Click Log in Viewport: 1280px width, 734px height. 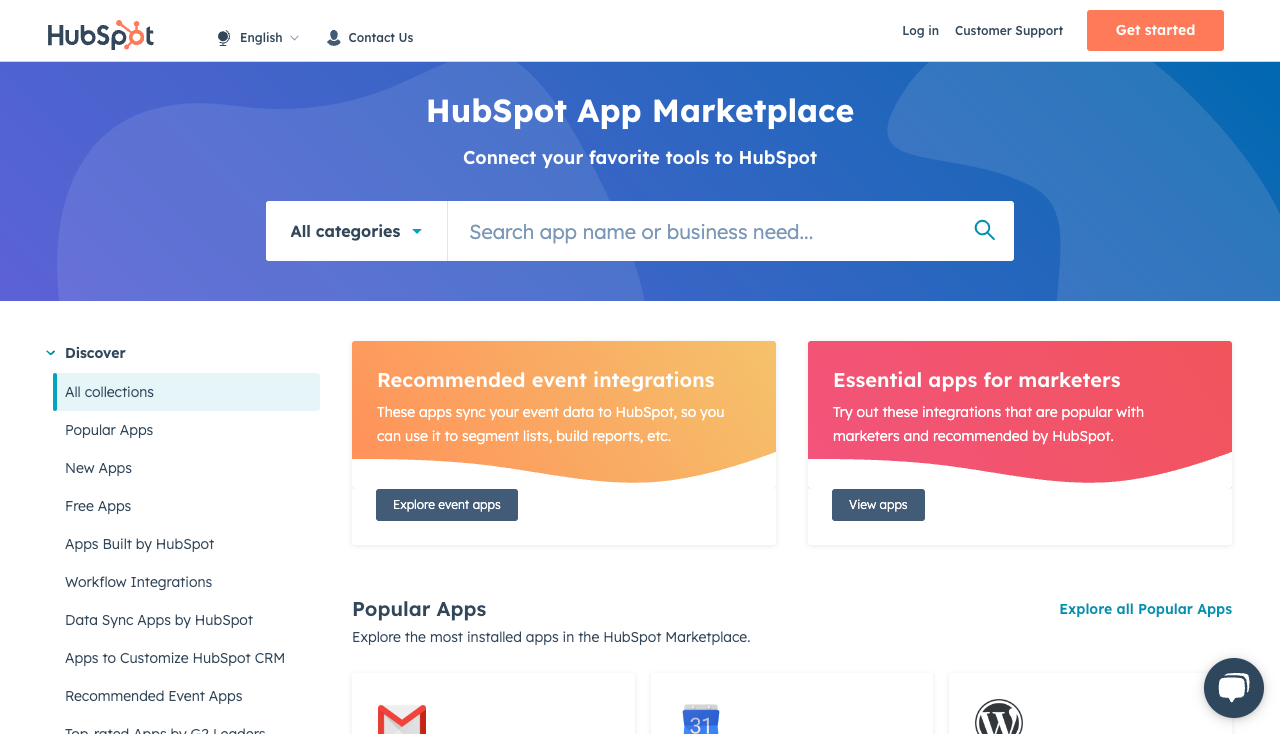pyautogui.click(x=920, y=31)
